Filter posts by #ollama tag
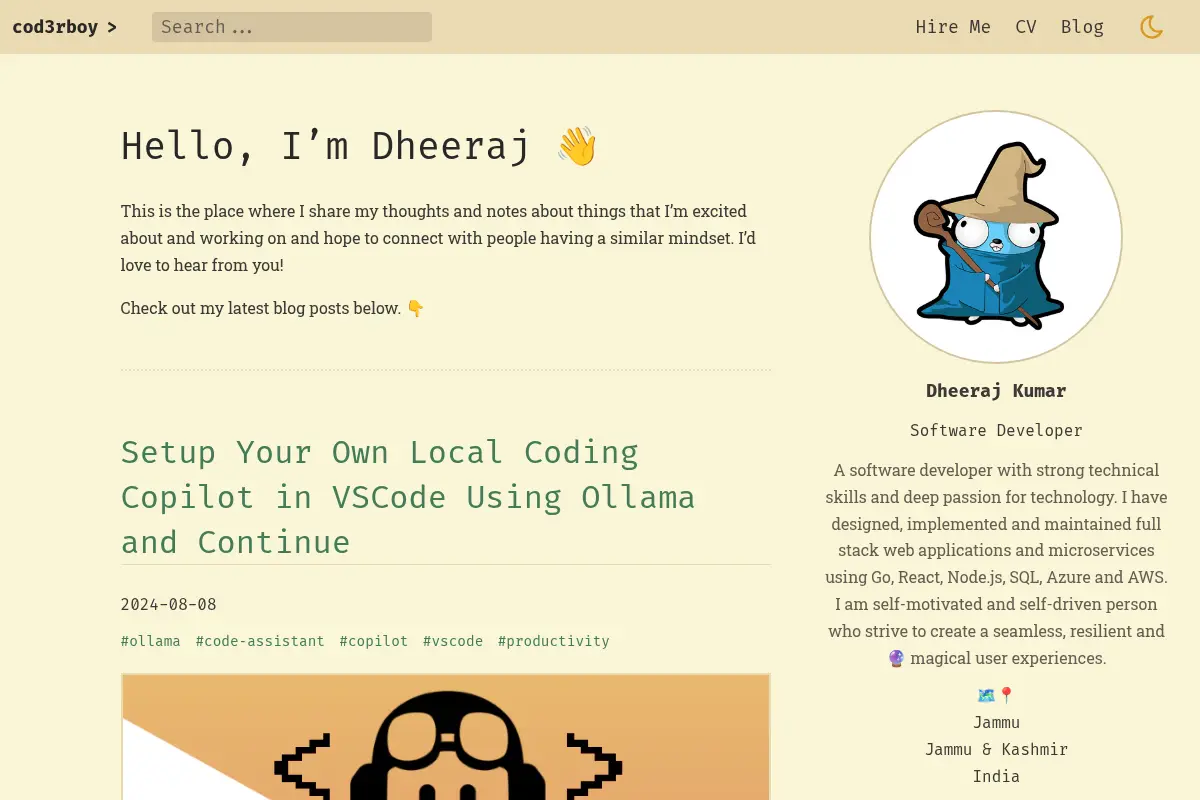1200x800 pixels. (151, 641)
